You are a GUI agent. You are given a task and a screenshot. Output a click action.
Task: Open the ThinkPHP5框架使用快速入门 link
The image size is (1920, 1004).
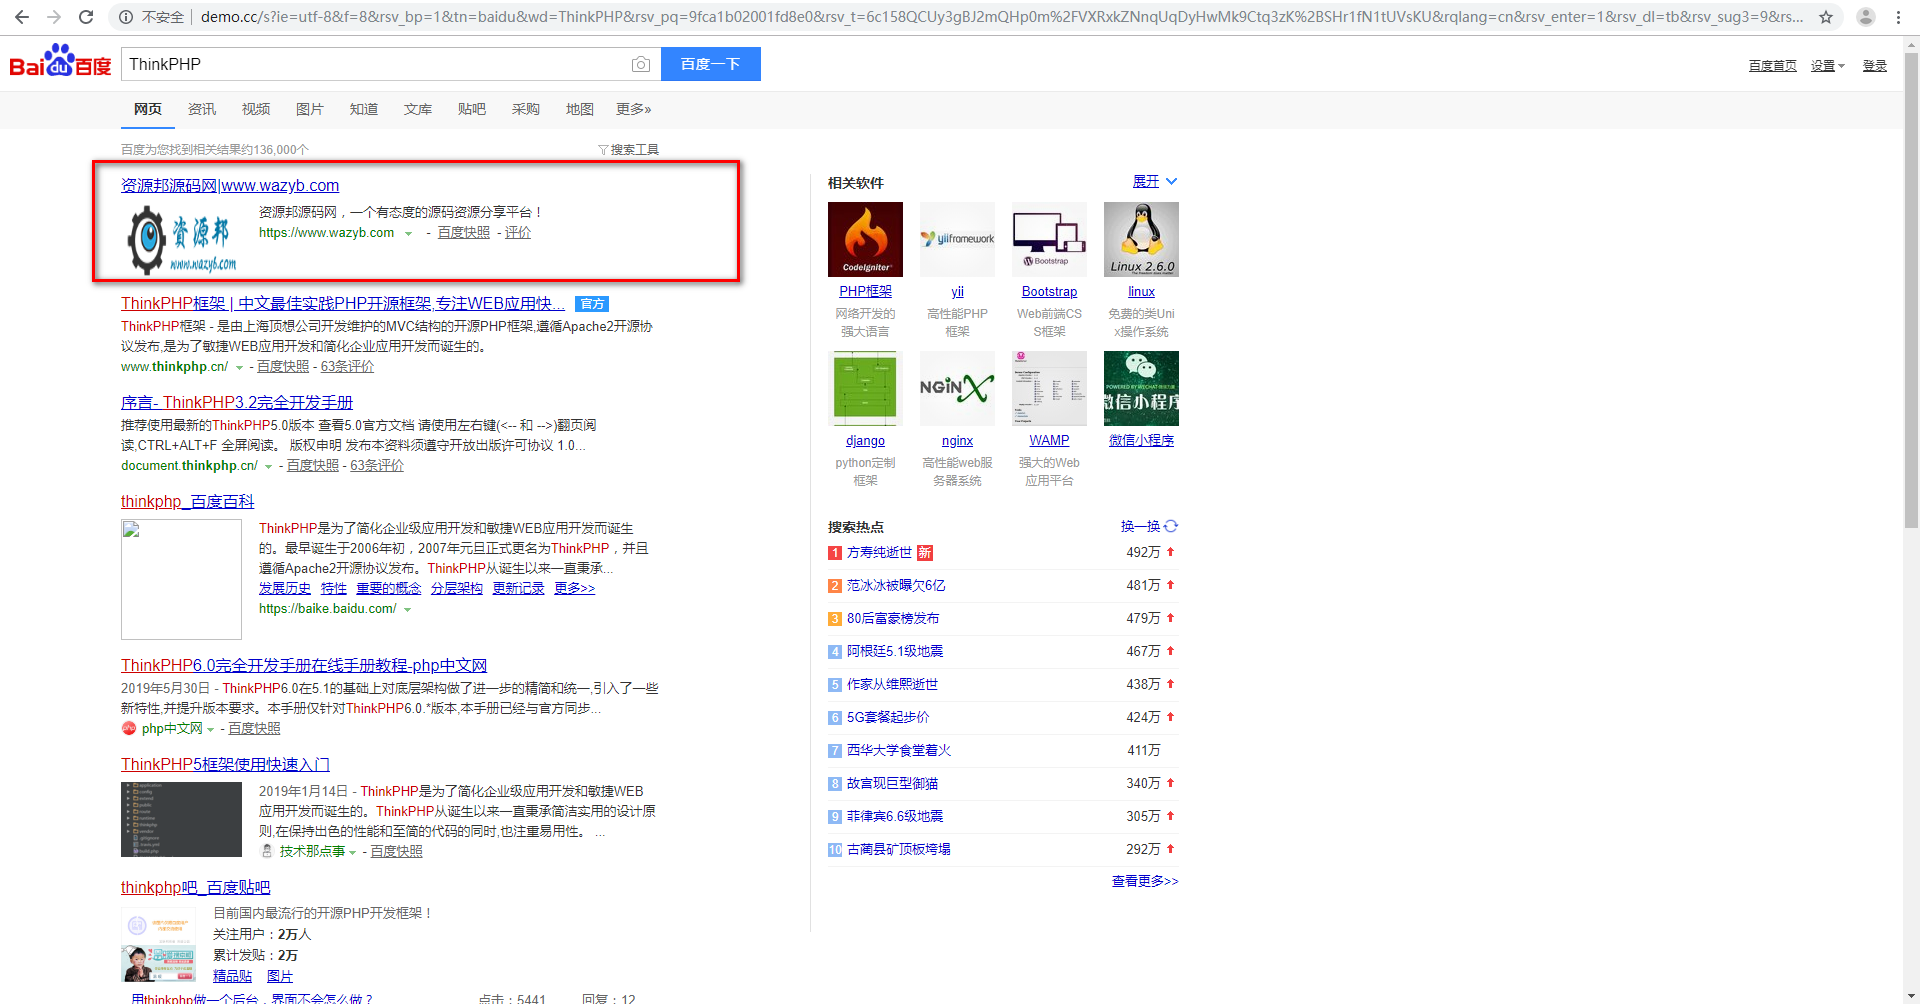pyautogui.click(x=225, y=764)
